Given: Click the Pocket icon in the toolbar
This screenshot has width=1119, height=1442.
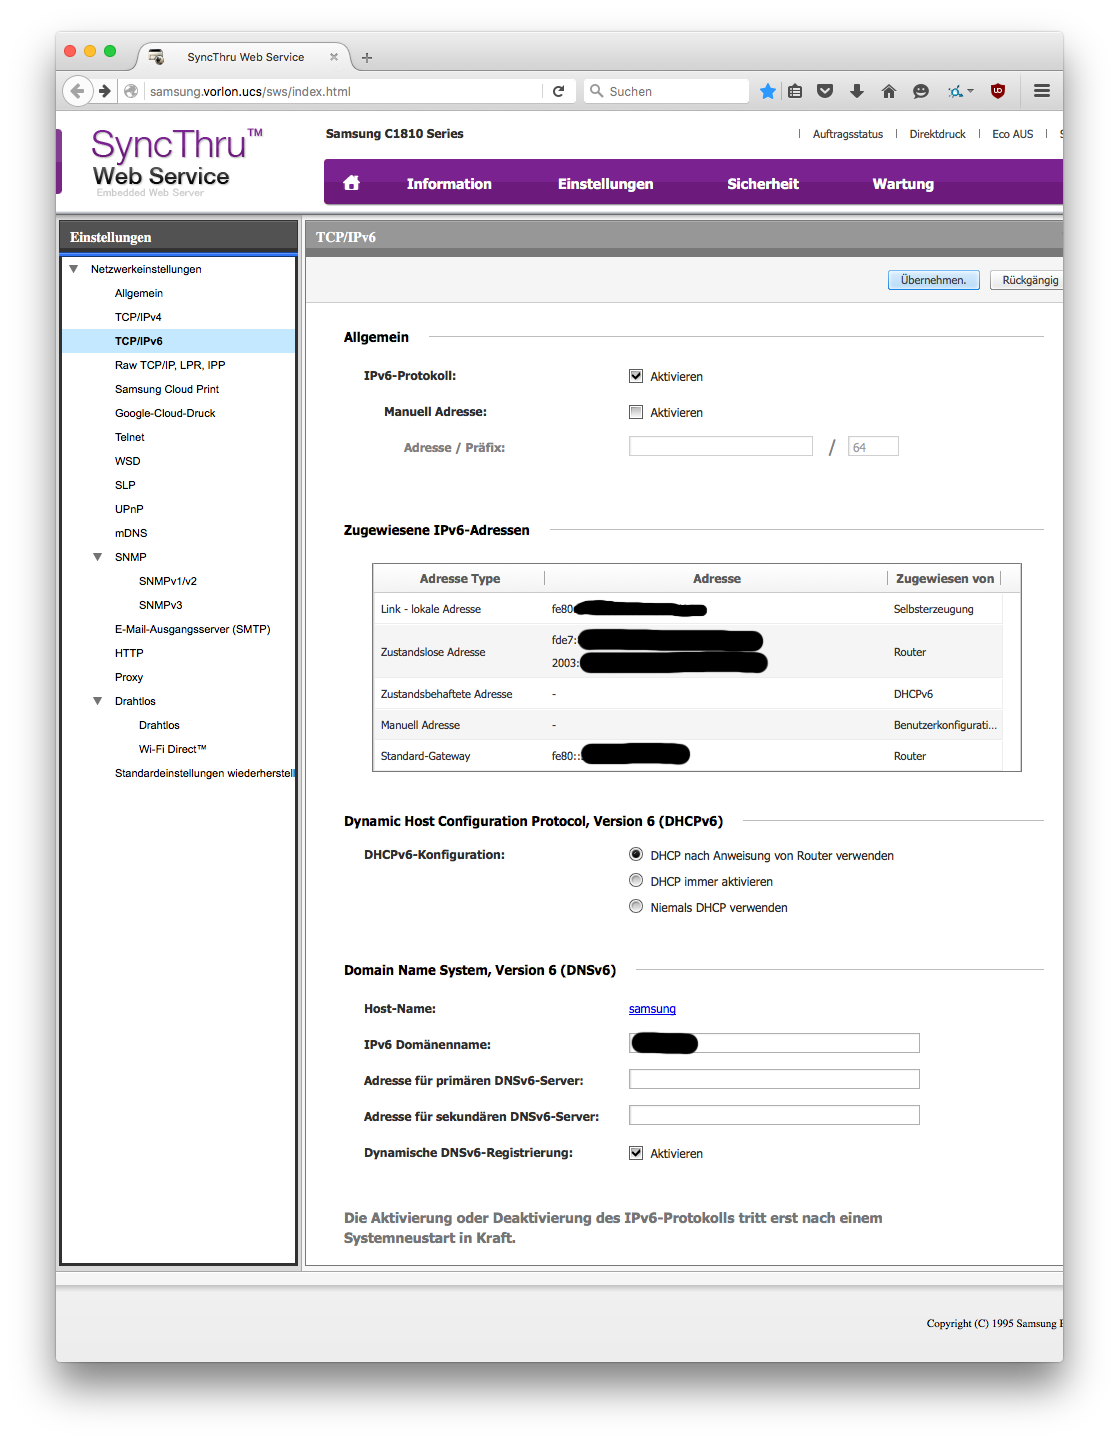Looking at the screenshot, I should [x=825, y=91].
